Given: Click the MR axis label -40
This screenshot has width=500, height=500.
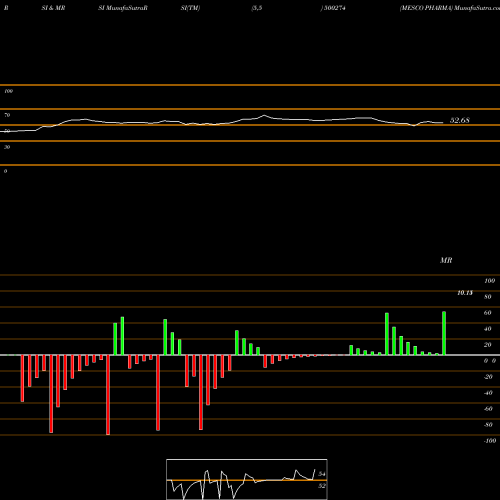Looking at the screenshot, I should (488, 393).
